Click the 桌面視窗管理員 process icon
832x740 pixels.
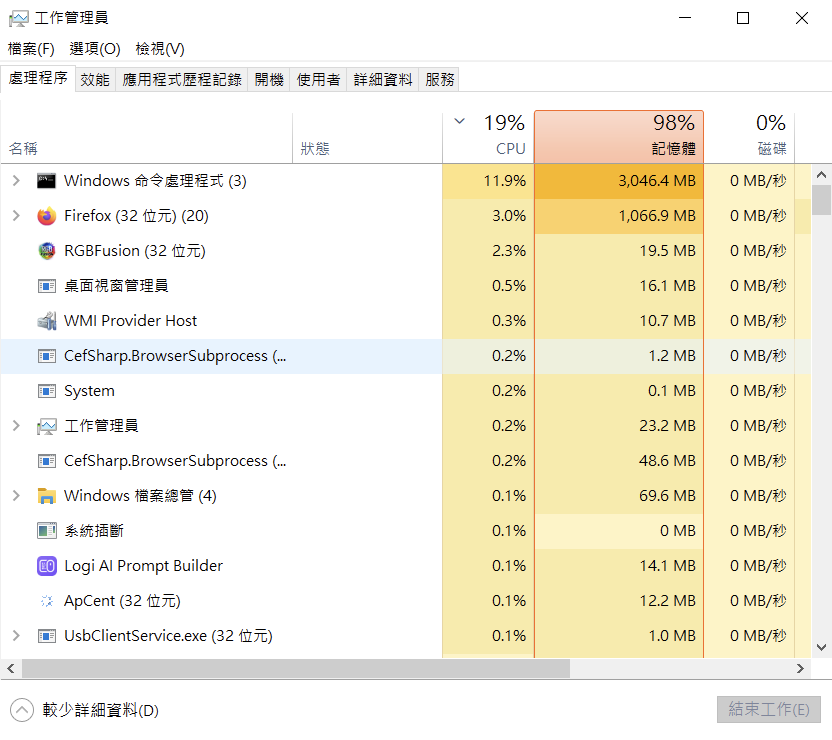tap(46, 286)
